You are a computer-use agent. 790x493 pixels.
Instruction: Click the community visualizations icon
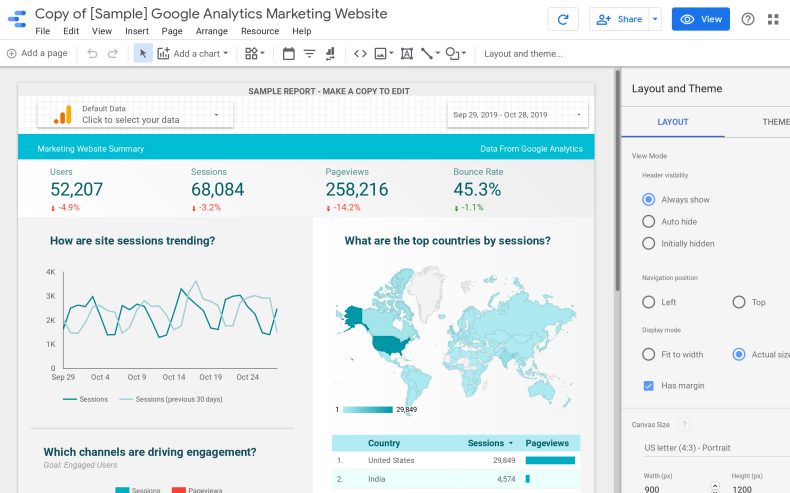251,53
